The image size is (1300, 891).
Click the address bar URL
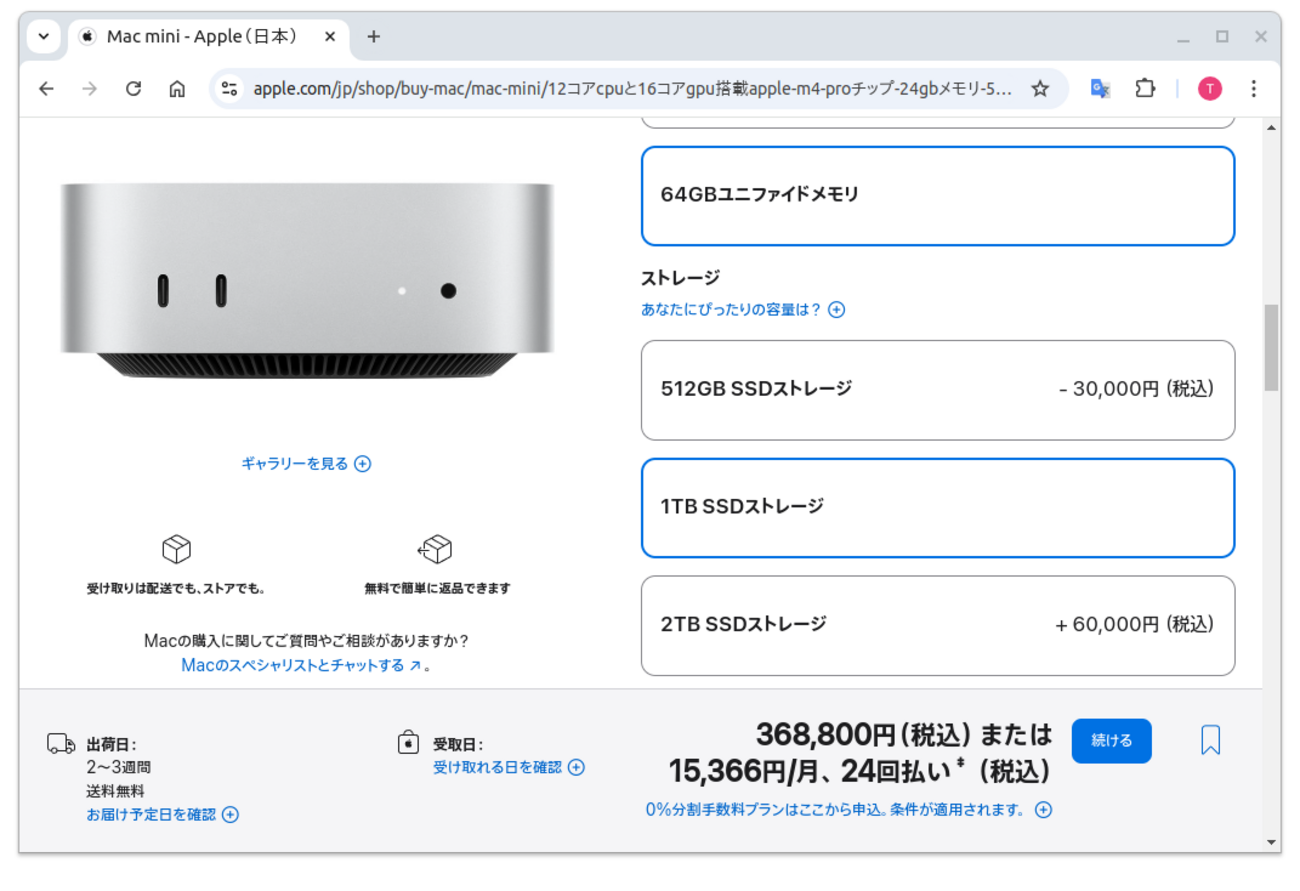click(632, 89)
